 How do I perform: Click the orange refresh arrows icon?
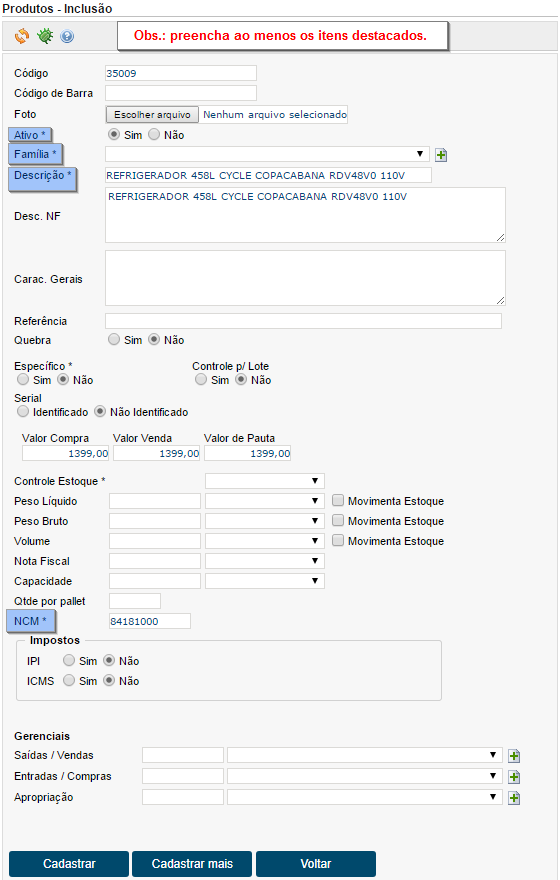pyautogui.click(x=22, y=36)
